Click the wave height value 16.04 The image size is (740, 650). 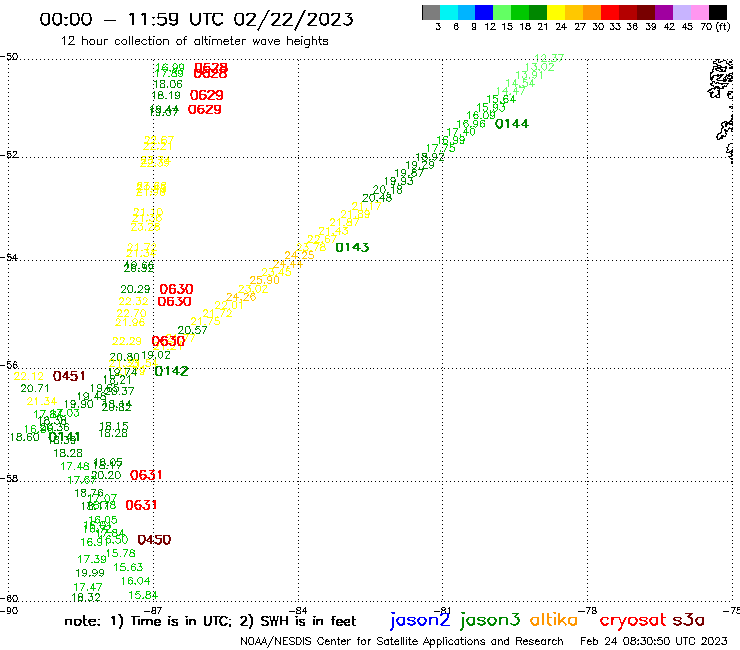pyautogui.click(x=135, y=581)
